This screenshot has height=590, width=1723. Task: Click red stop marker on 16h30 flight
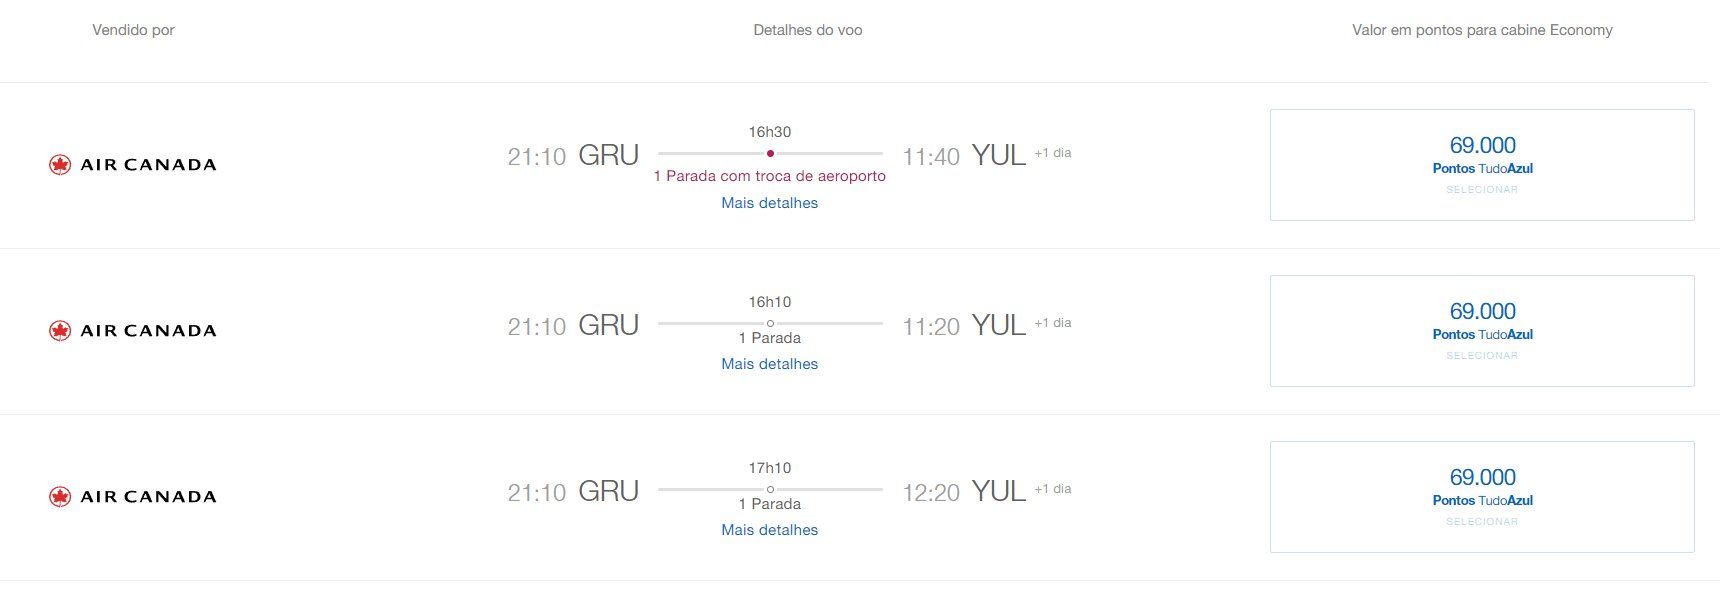click(770, 153)
